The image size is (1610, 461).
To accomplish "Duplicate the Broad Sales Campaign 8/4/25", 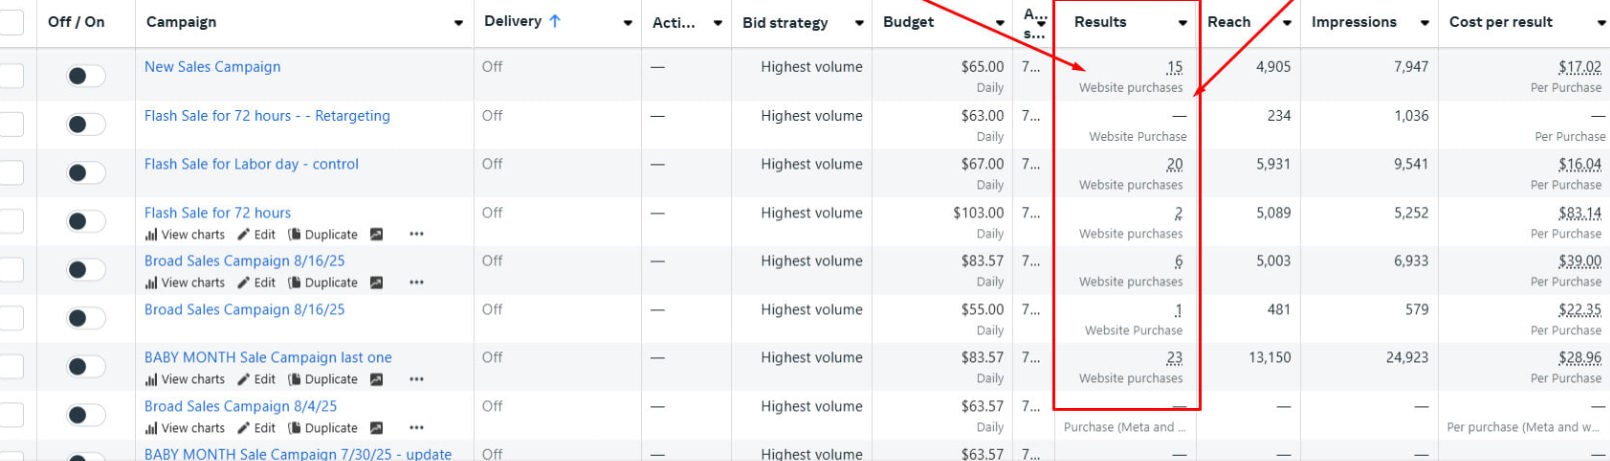I will [322, 428].
